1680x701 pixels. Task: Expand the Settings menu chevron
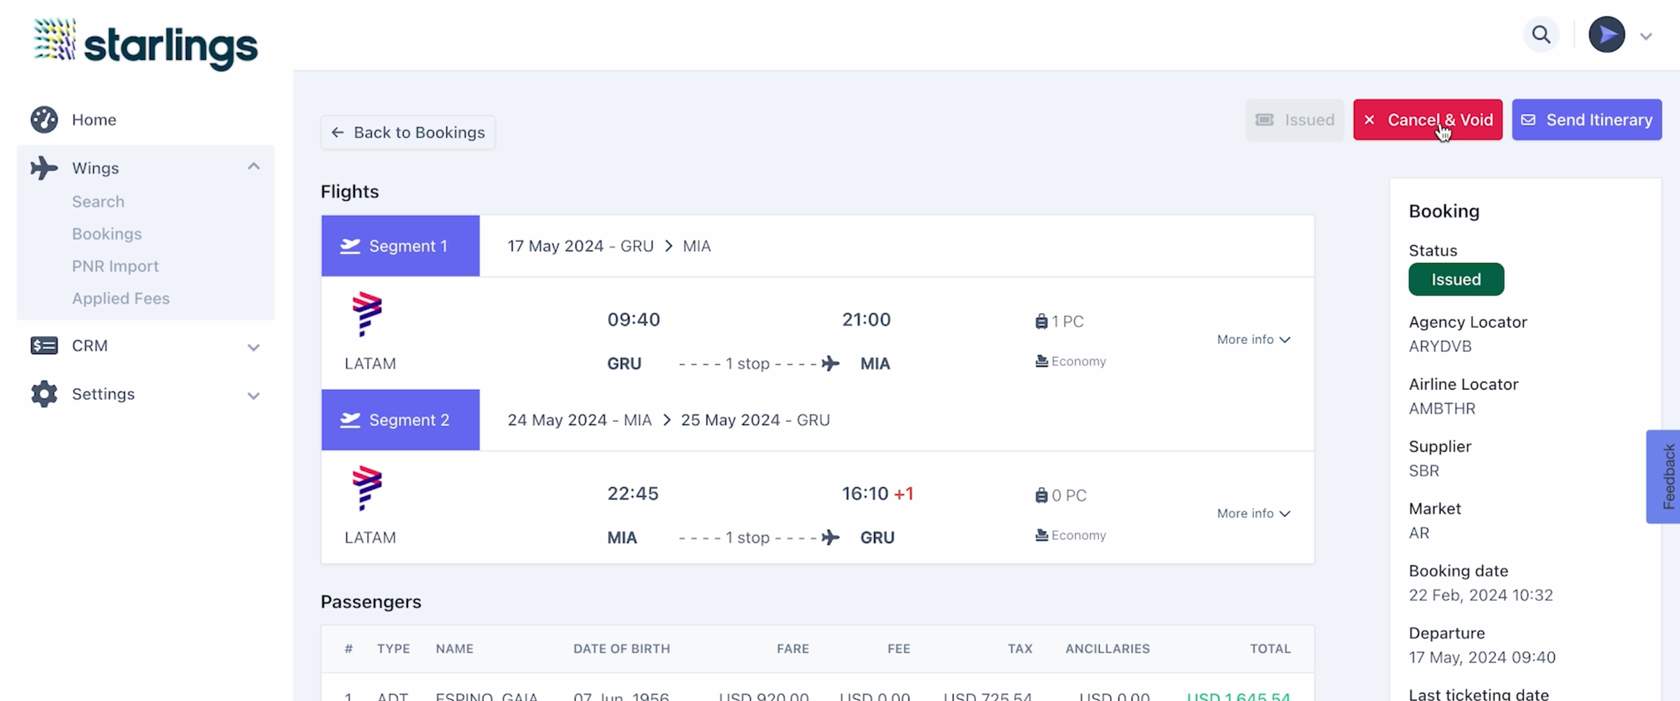point(254,395)
